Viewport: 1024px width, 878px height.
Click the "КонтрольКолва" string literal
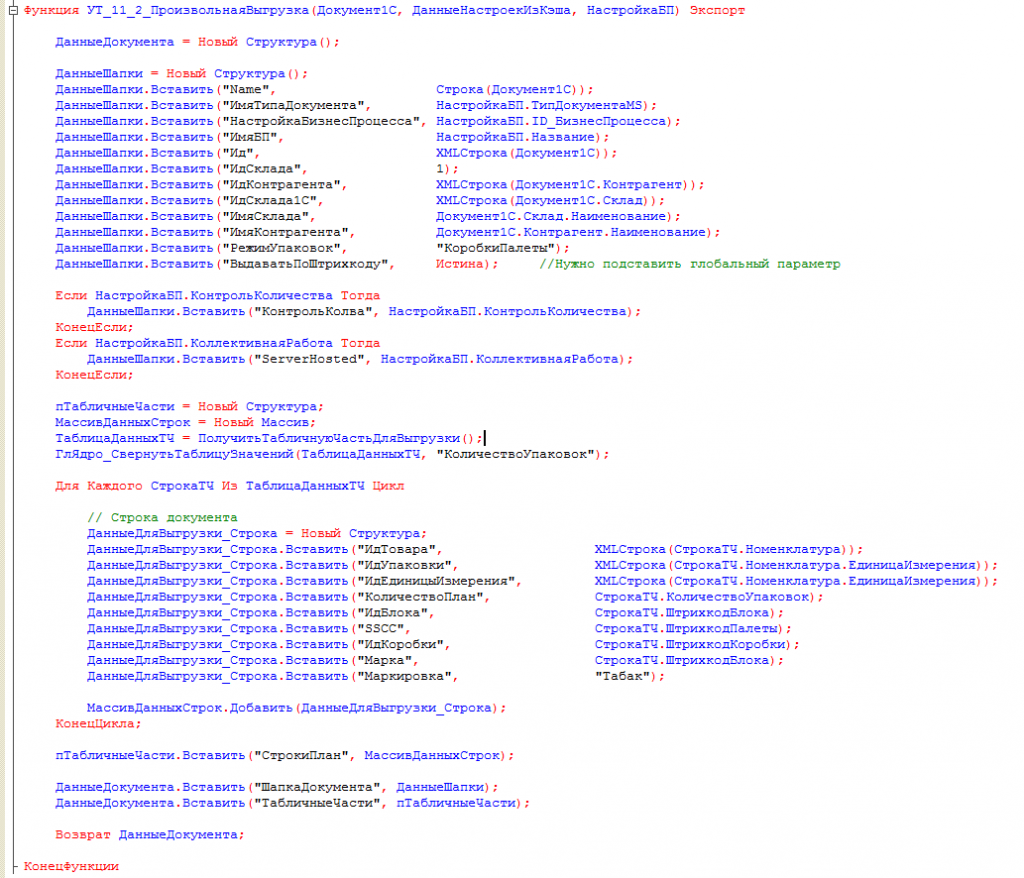click(313, 312)
